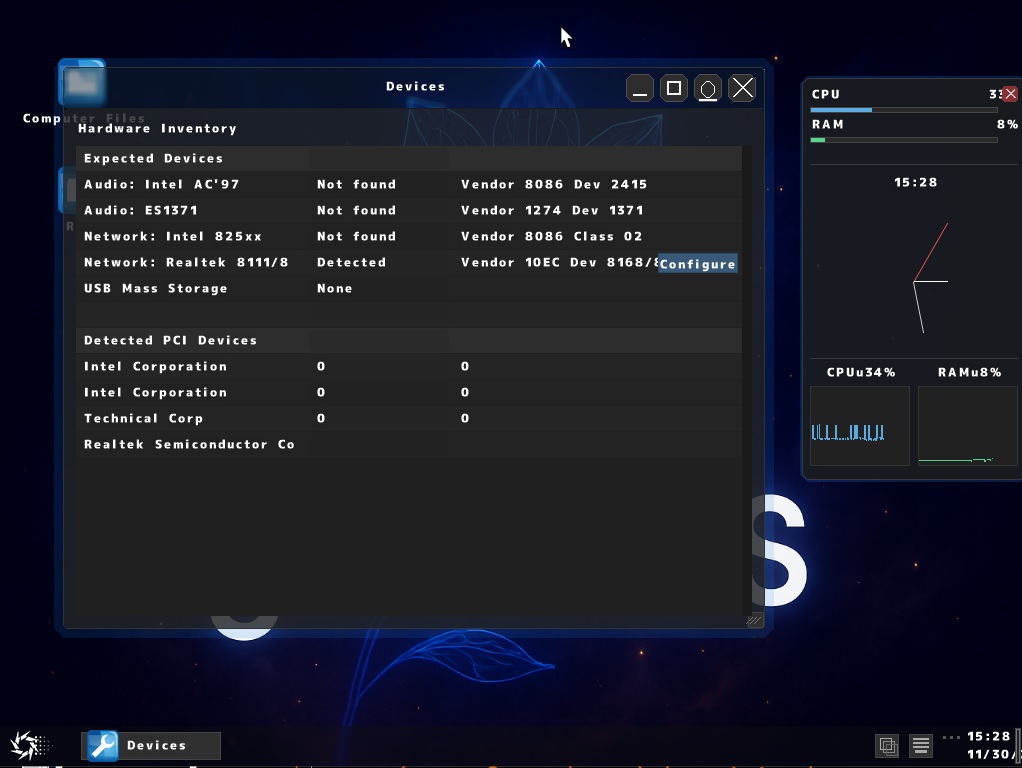The width and height of the screenshot is (1022, 768).
Task: Close the system monitor widget
Action: tap(1010, 94)
